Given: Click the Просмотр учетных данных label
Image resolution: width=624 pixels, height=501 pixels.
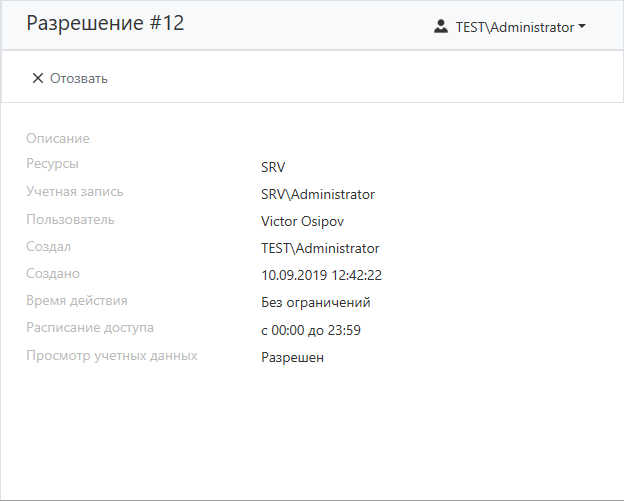Looking at the screenshot, I should point(111,355).
